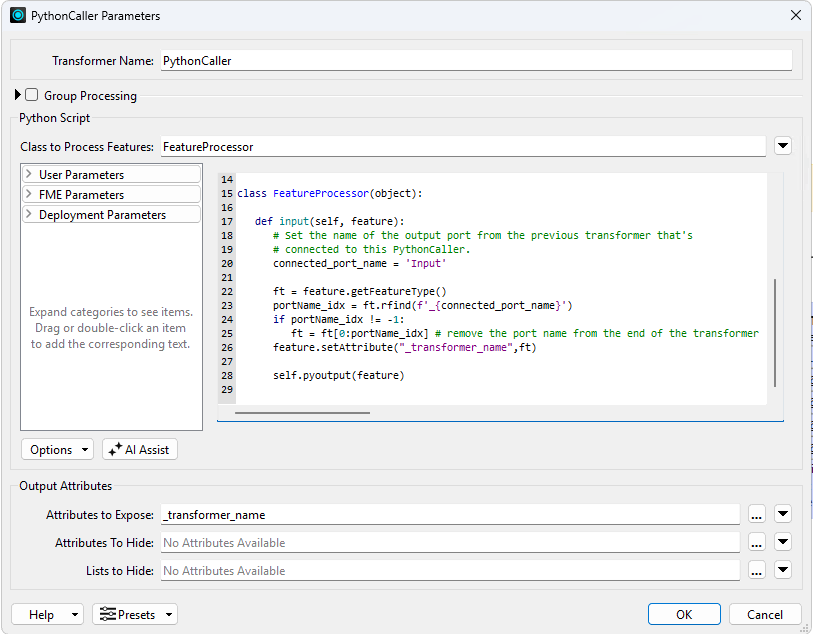Viewport: 813px width, 634px height.
Task: Open ellipsis editor for Lists to Hide
Action: [757, 571]
